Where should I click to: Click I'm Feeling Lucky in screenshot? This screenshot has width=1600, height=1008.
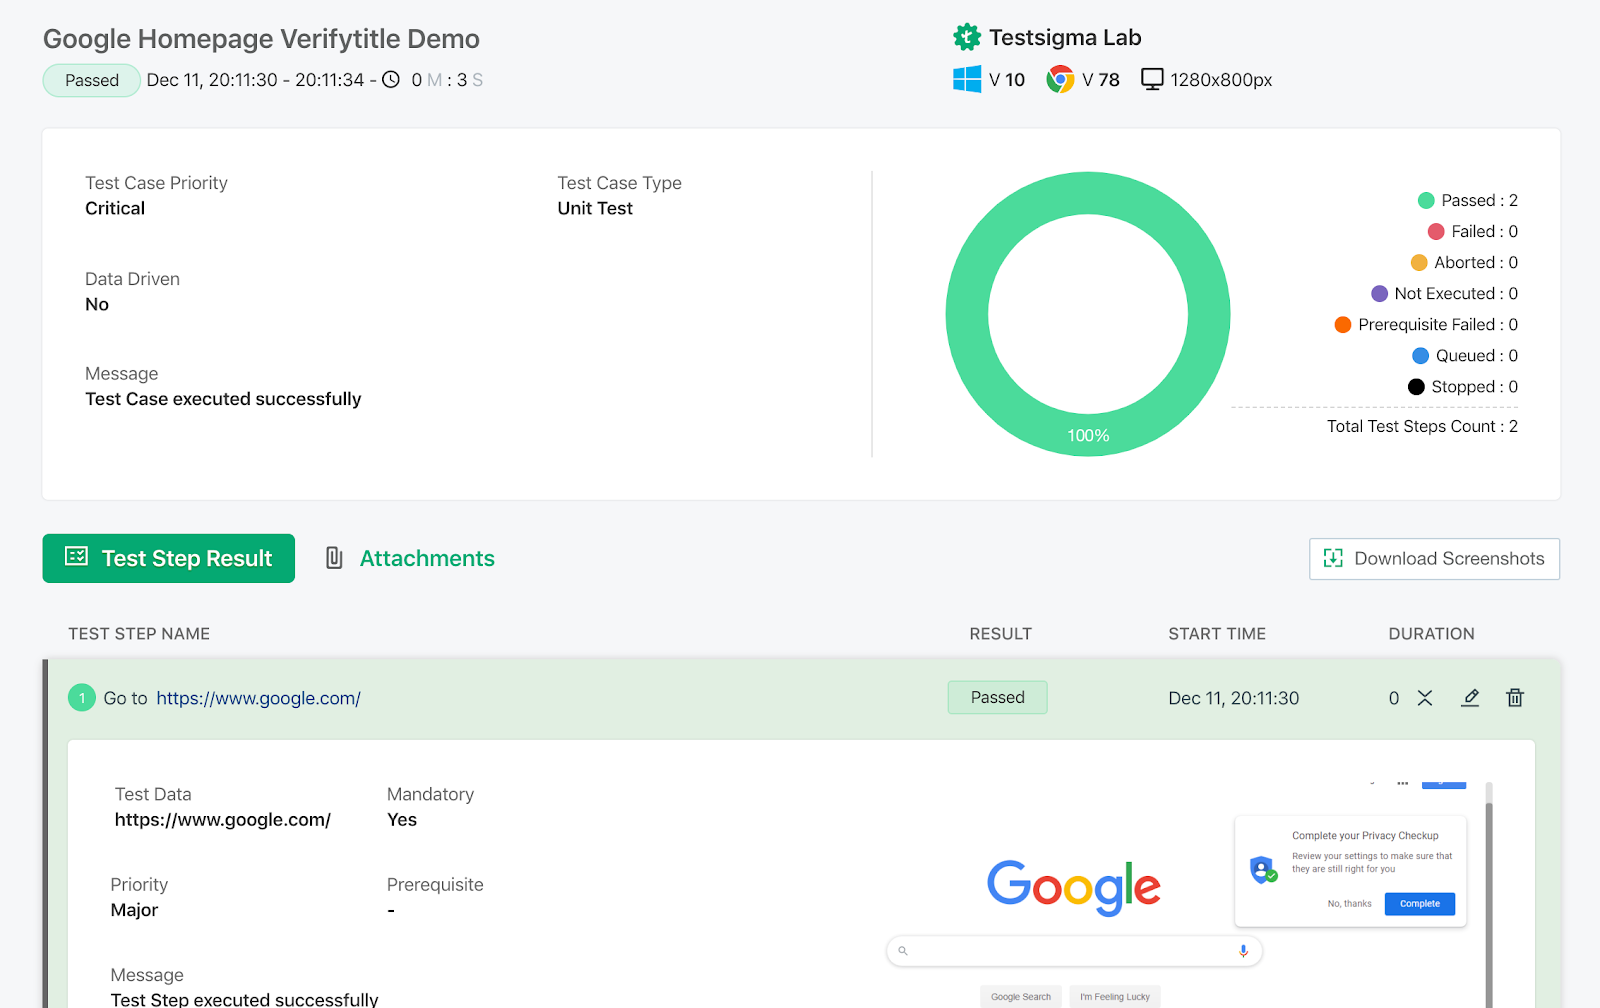click(x=1115, y=997)
